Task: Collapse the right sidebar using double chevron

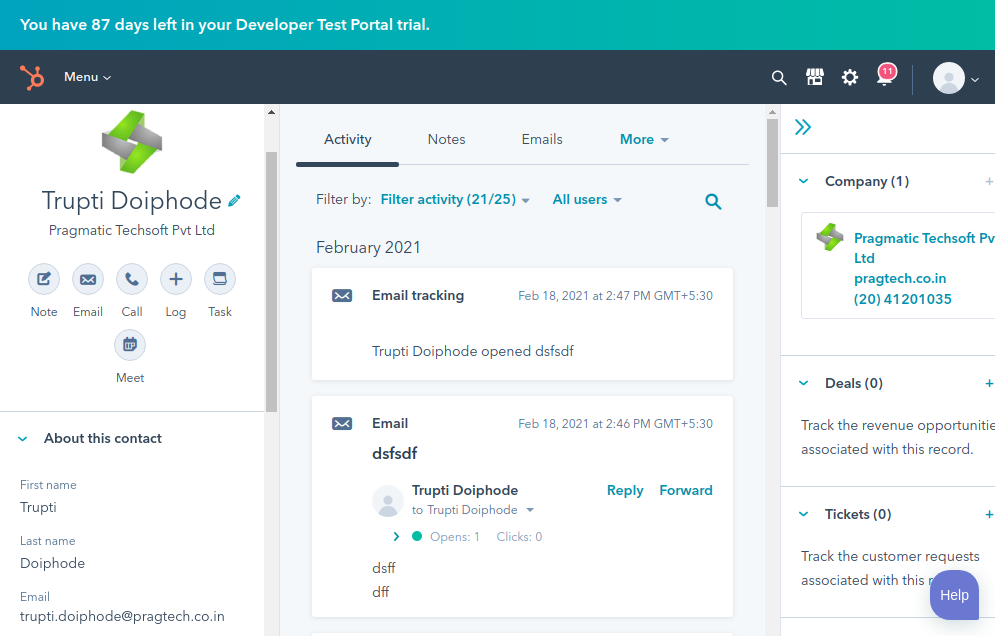Action: [803, 127]
